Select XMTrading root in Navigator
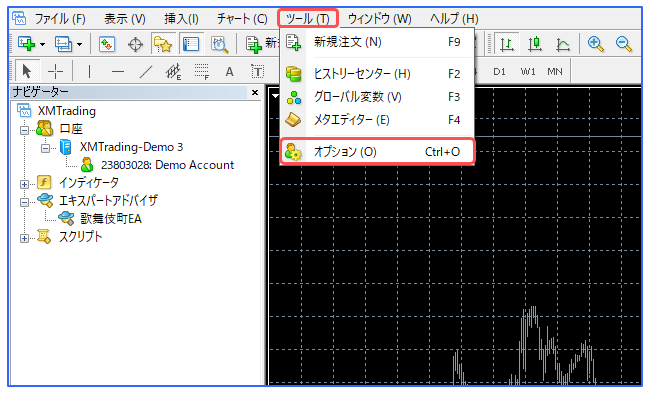The width and height of the screenshot is (649, 394). click(x=66, y=111)
